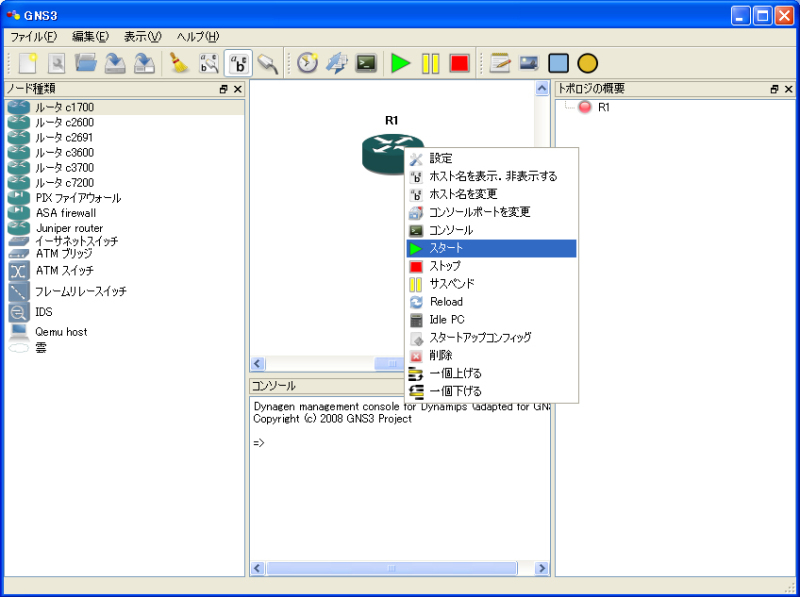Open the ヘルプ menu
Image resolution: width=800 pixels, height=597 pixels.
click(x=197, y=36)
